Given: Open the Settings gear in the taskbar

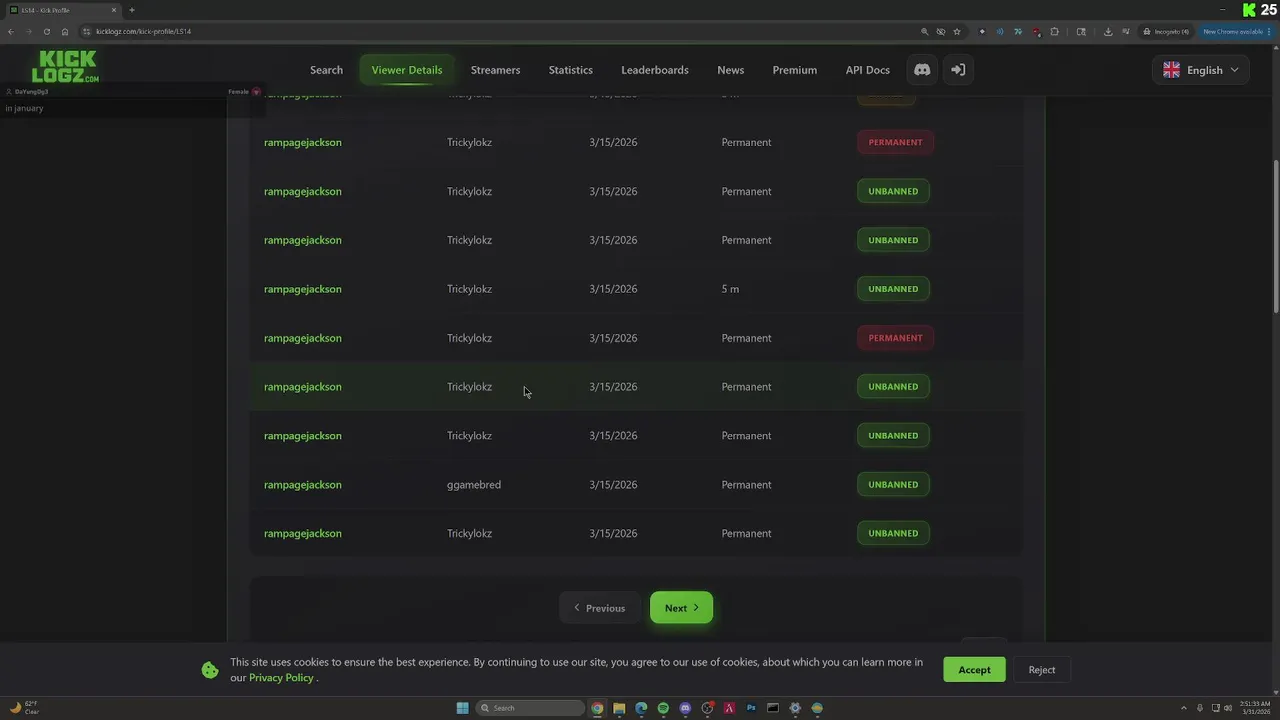Looking at the screenshot, I should 795,708.
